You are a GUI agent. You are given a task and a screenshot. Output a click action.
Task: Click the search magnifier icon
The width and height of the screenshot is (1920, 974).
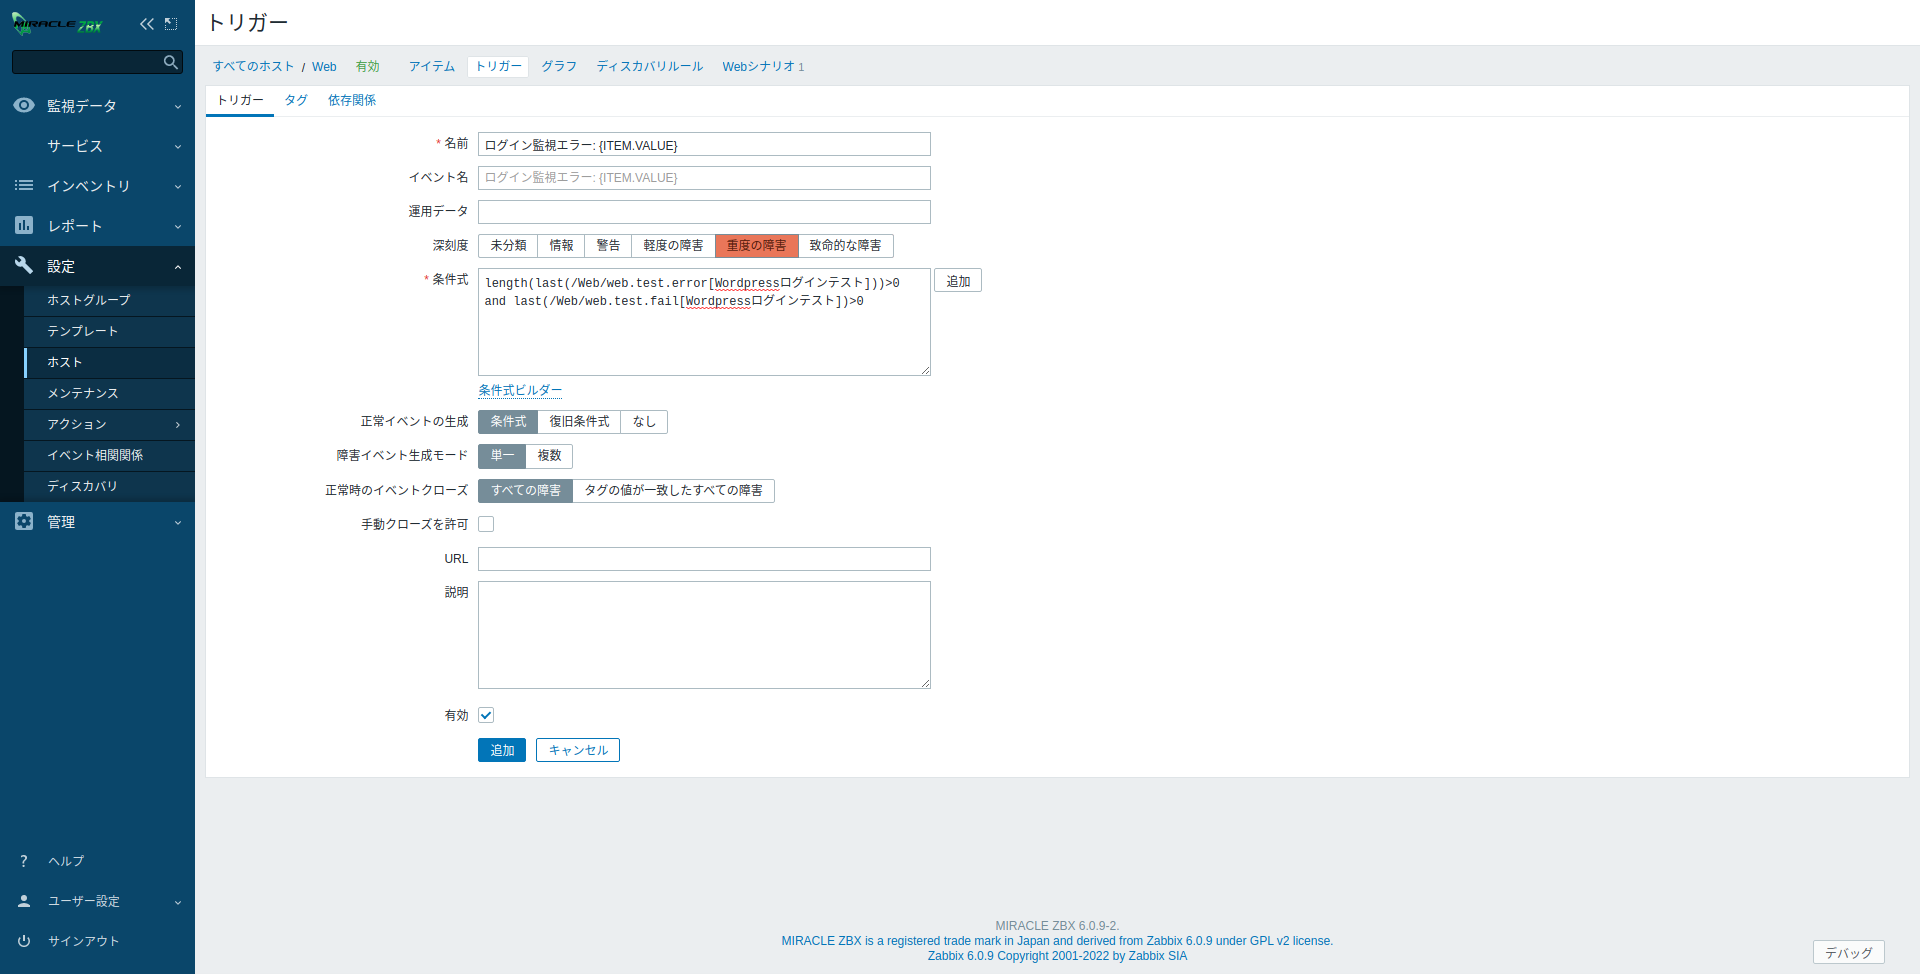(x=170, y=62)
